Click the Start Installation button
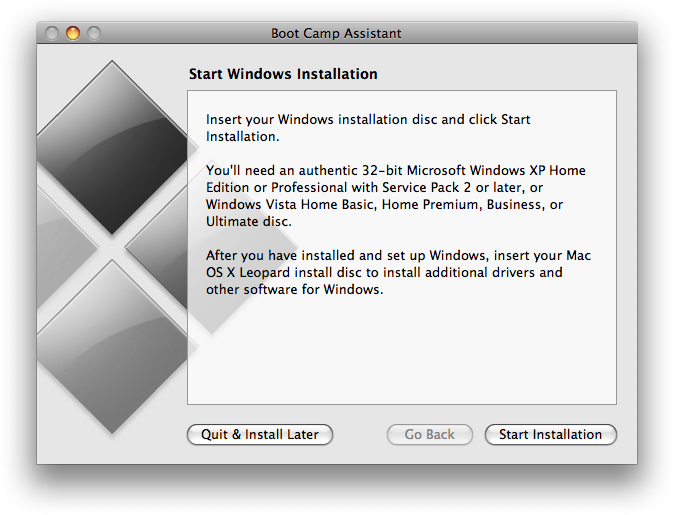 (x=551, y=434)
